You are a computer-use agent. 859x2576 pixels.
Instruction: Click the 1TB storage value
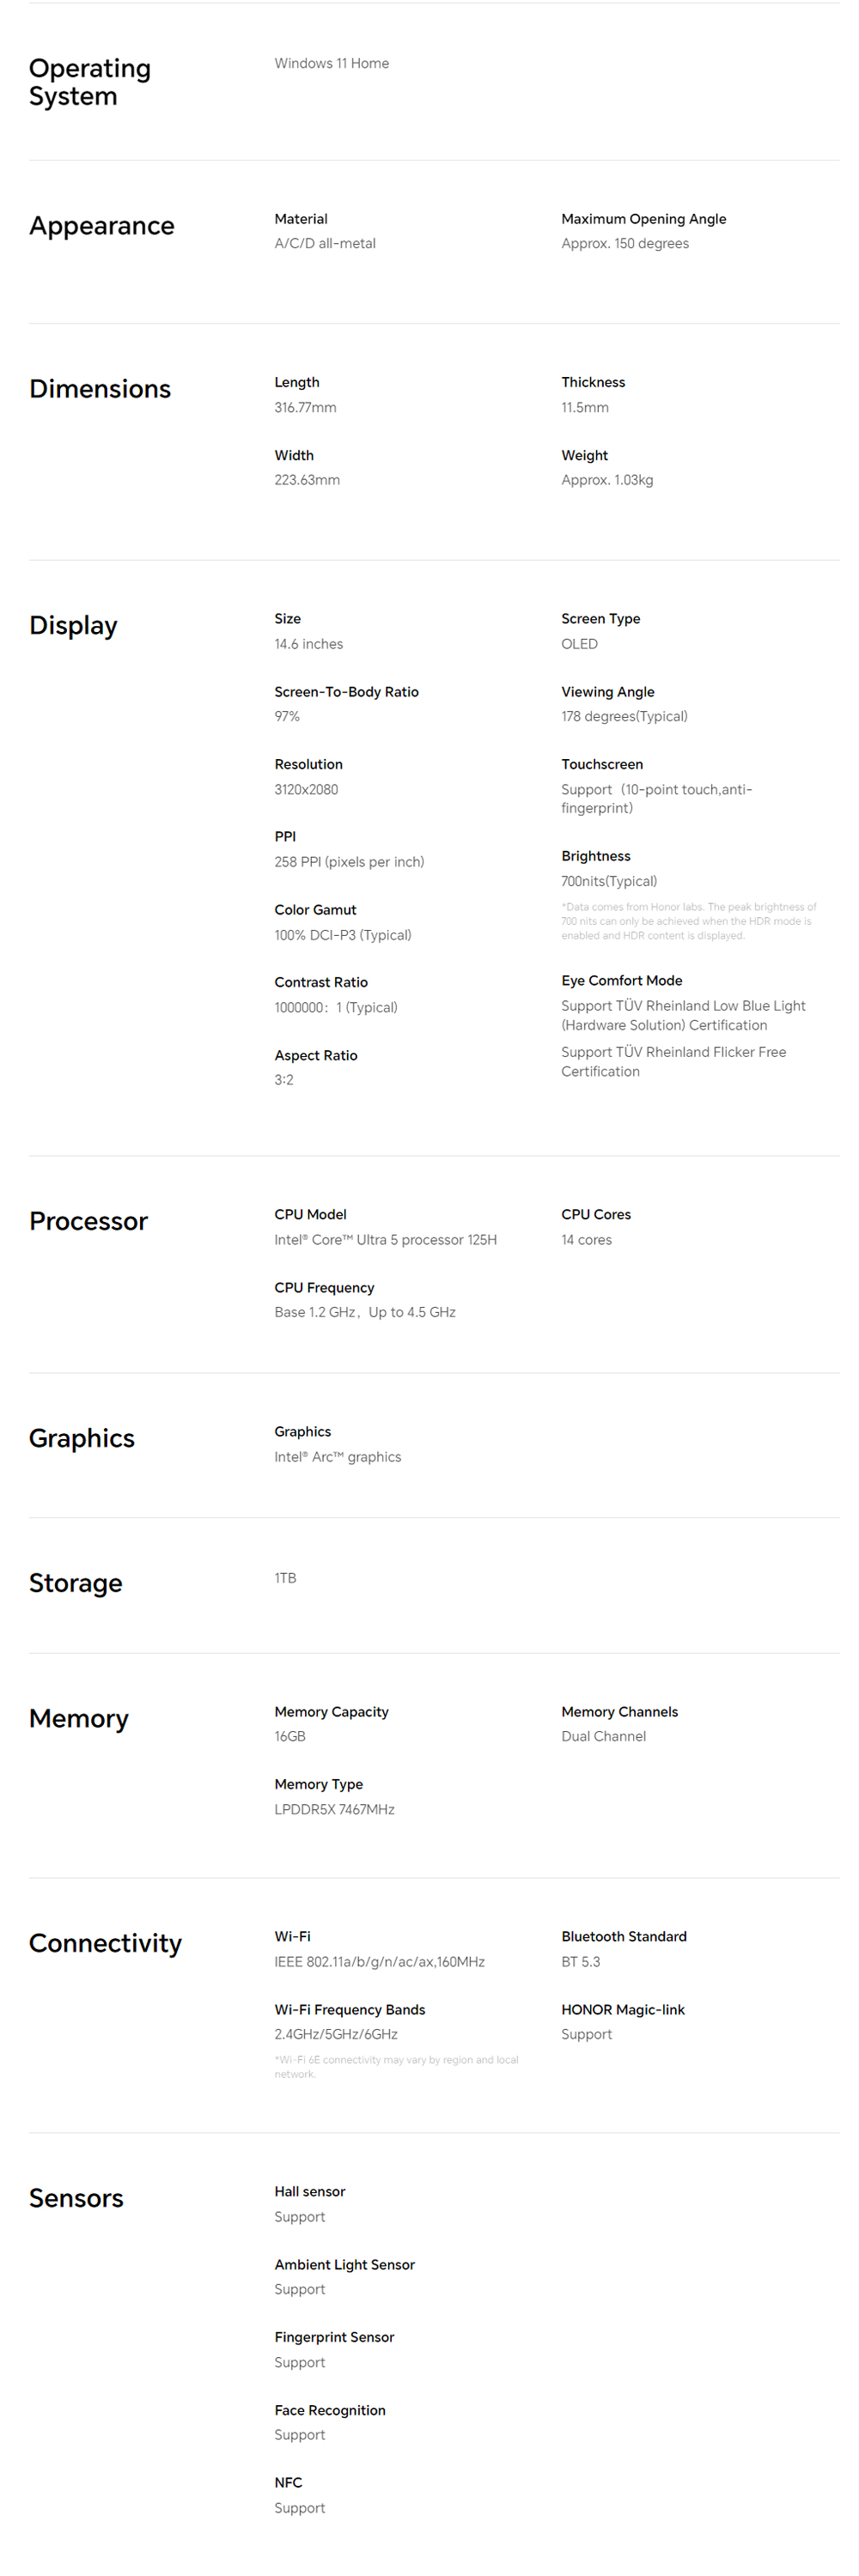285,1578
